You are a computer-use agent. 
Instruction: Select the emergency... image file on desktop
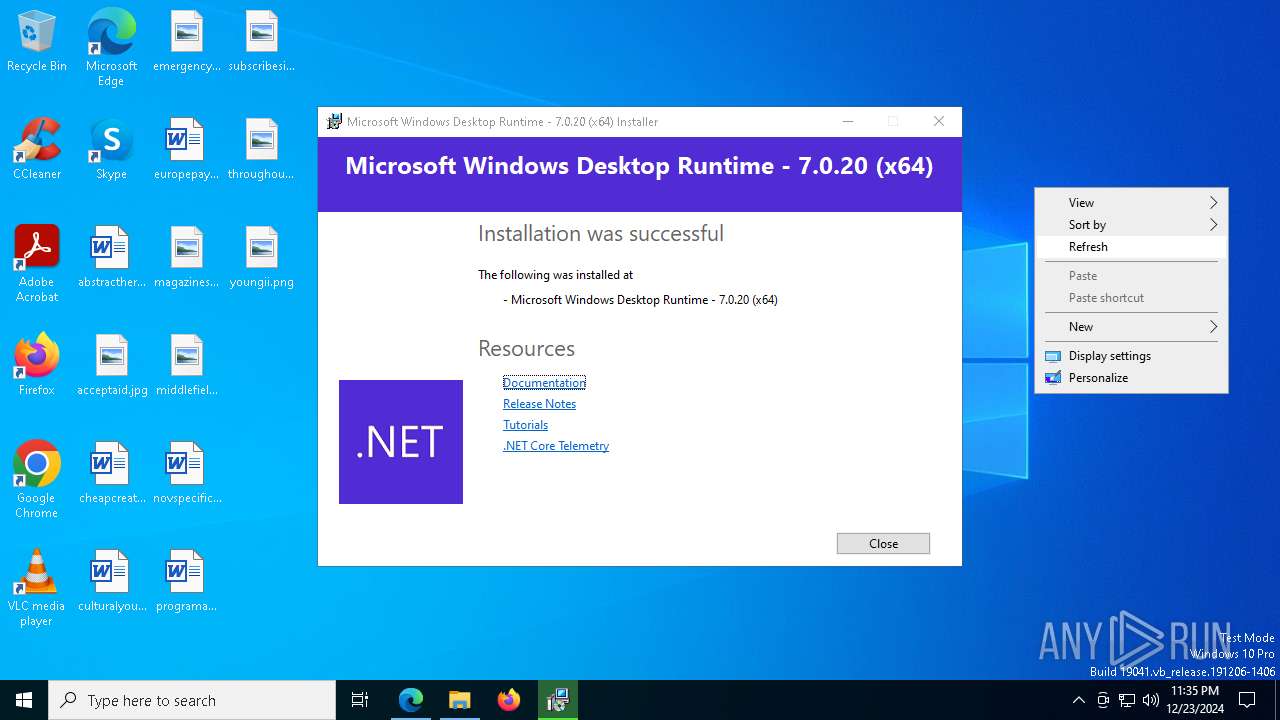pos(186,42)
